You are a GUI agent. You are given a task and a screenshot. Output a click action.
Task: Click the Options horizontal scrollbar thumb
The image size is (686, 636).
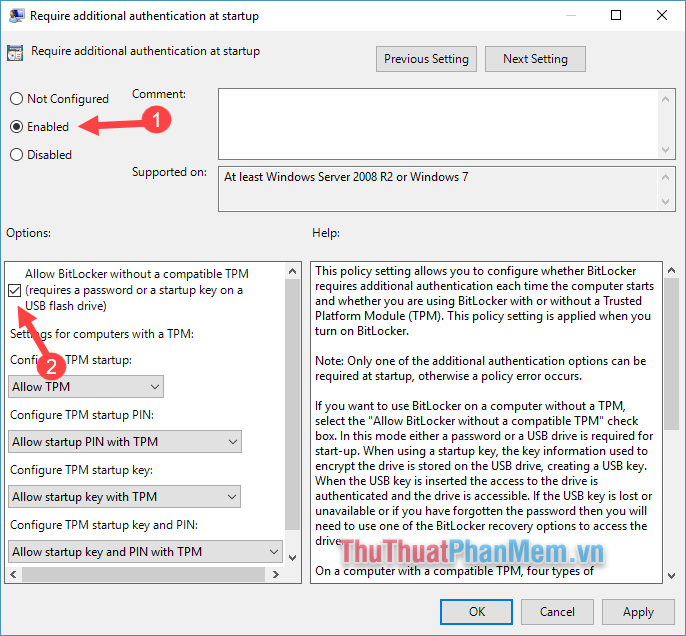144,574
